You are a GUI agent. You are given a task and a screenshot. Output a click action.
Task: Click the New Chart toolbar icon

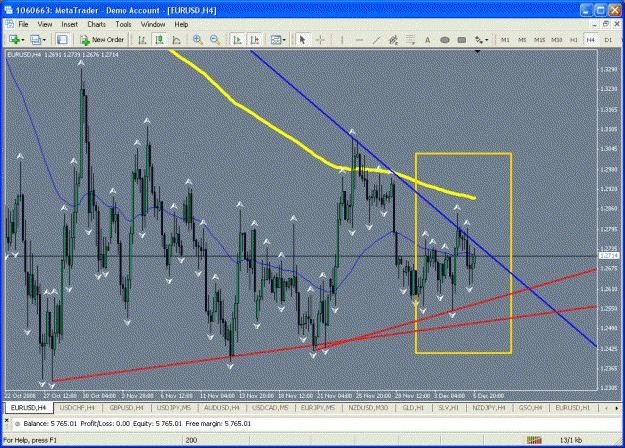coord(14,39)
